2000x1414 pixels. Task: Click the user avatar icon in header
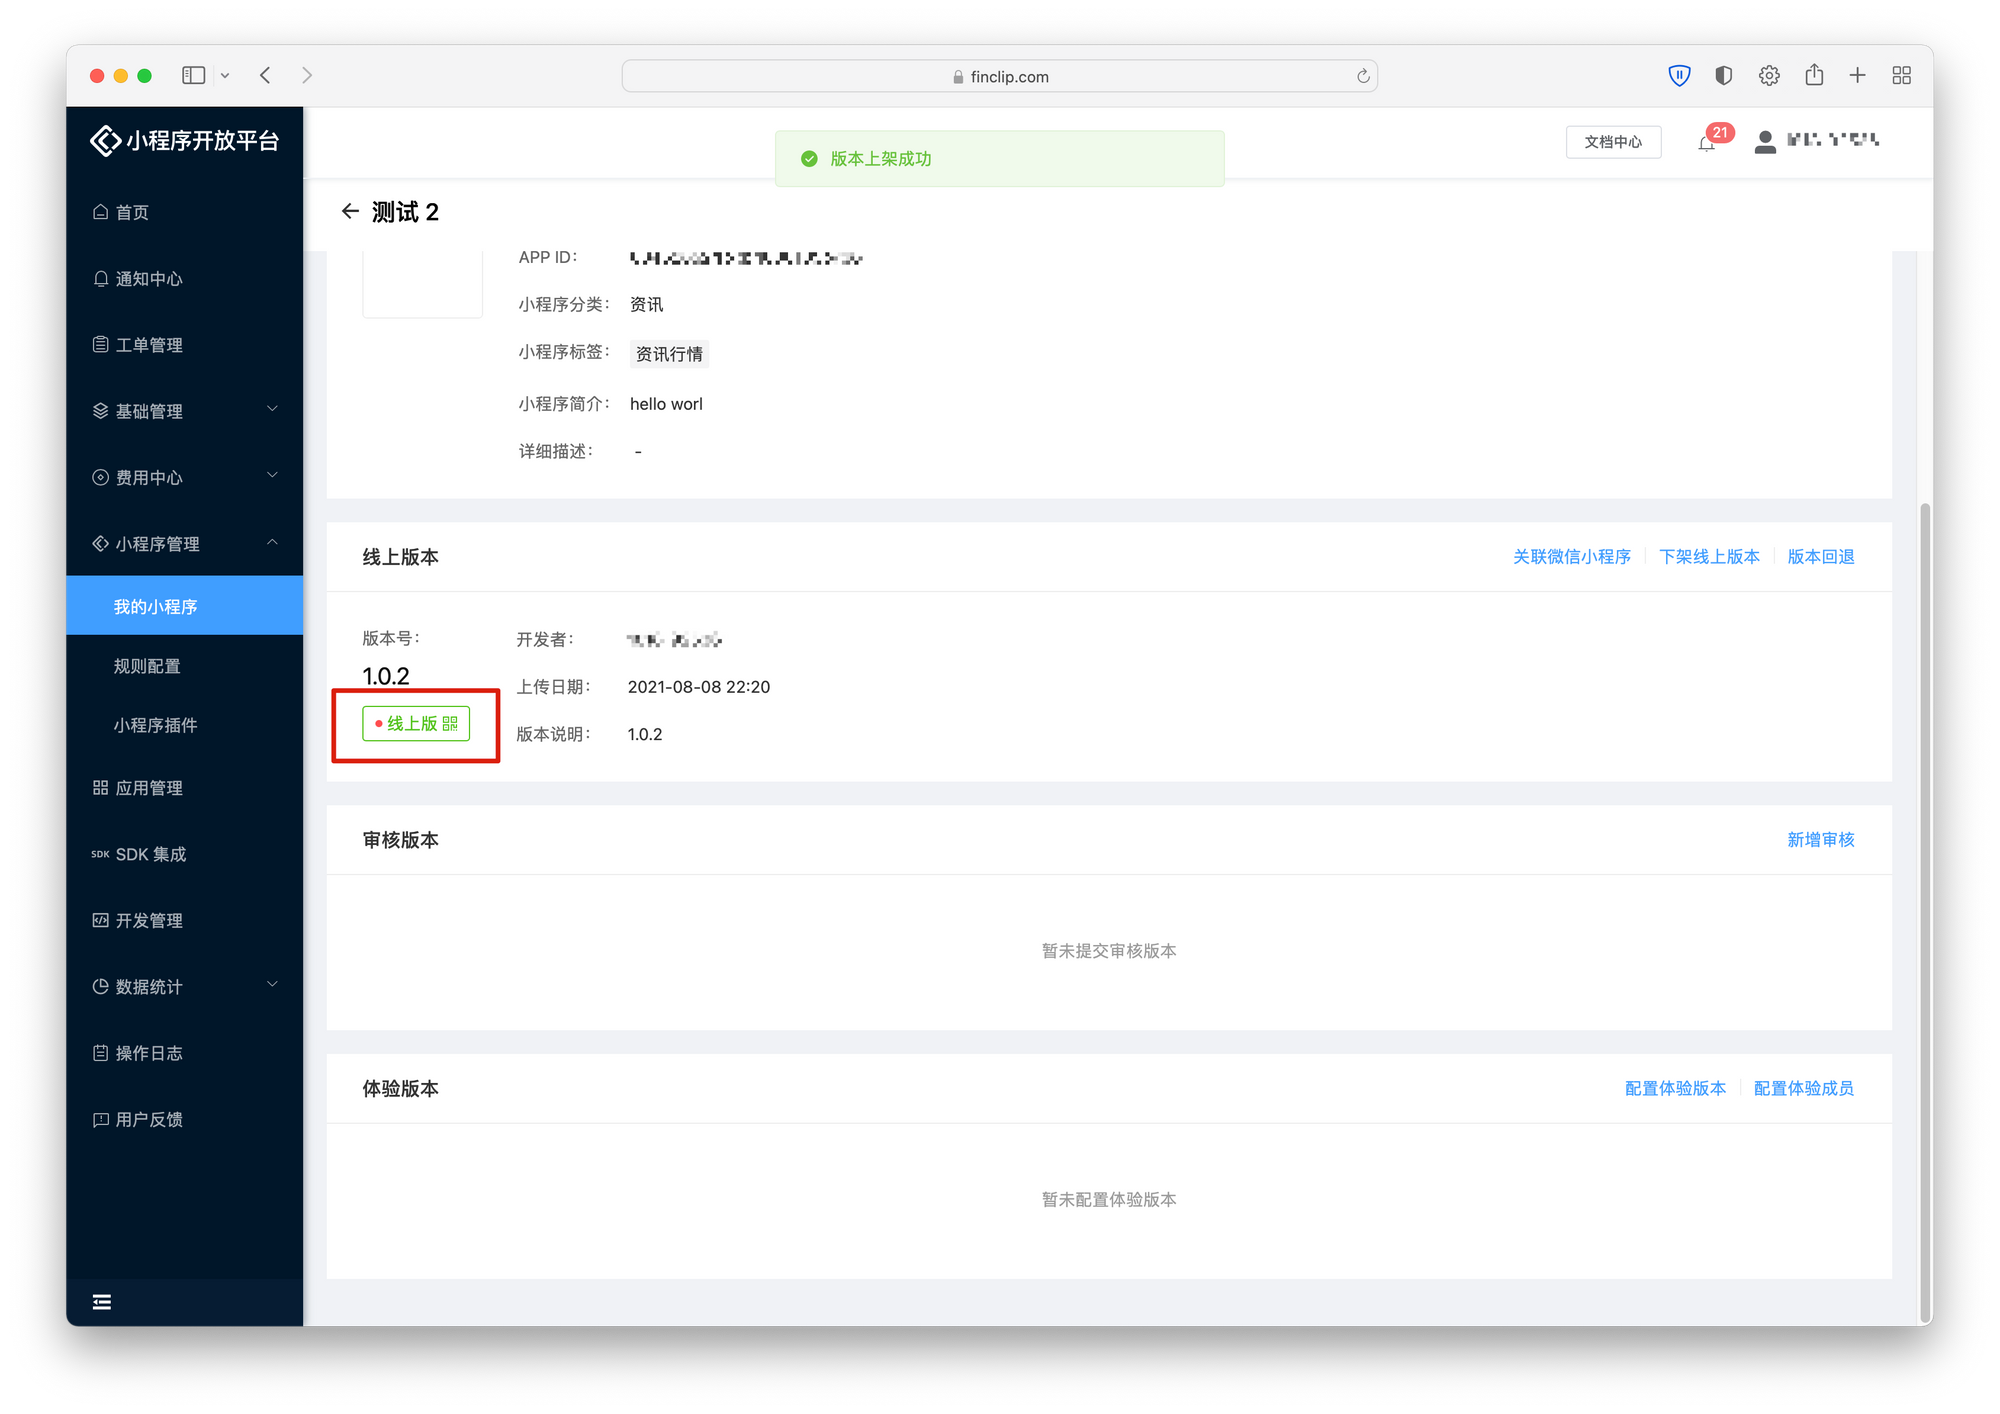tap(1765, 142)
